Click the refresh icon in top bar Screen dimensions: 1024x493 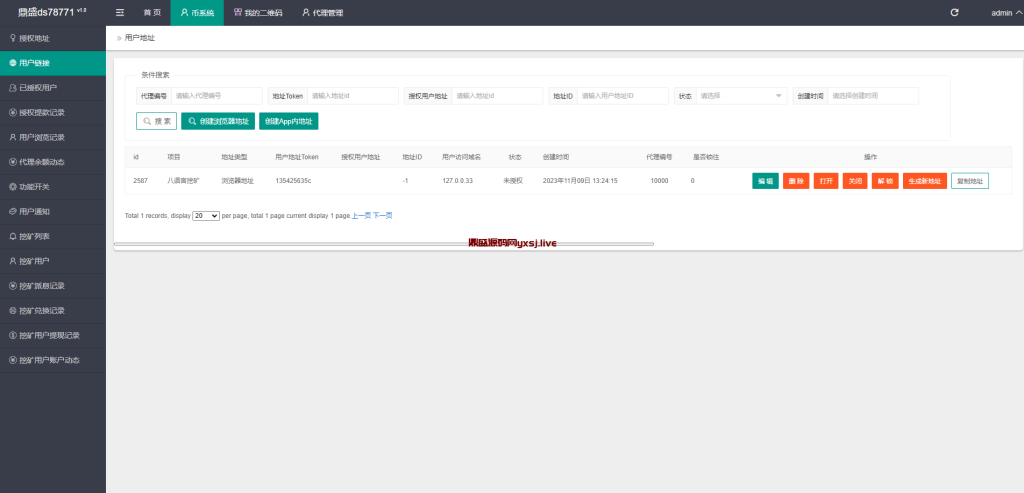click(954, 12)
